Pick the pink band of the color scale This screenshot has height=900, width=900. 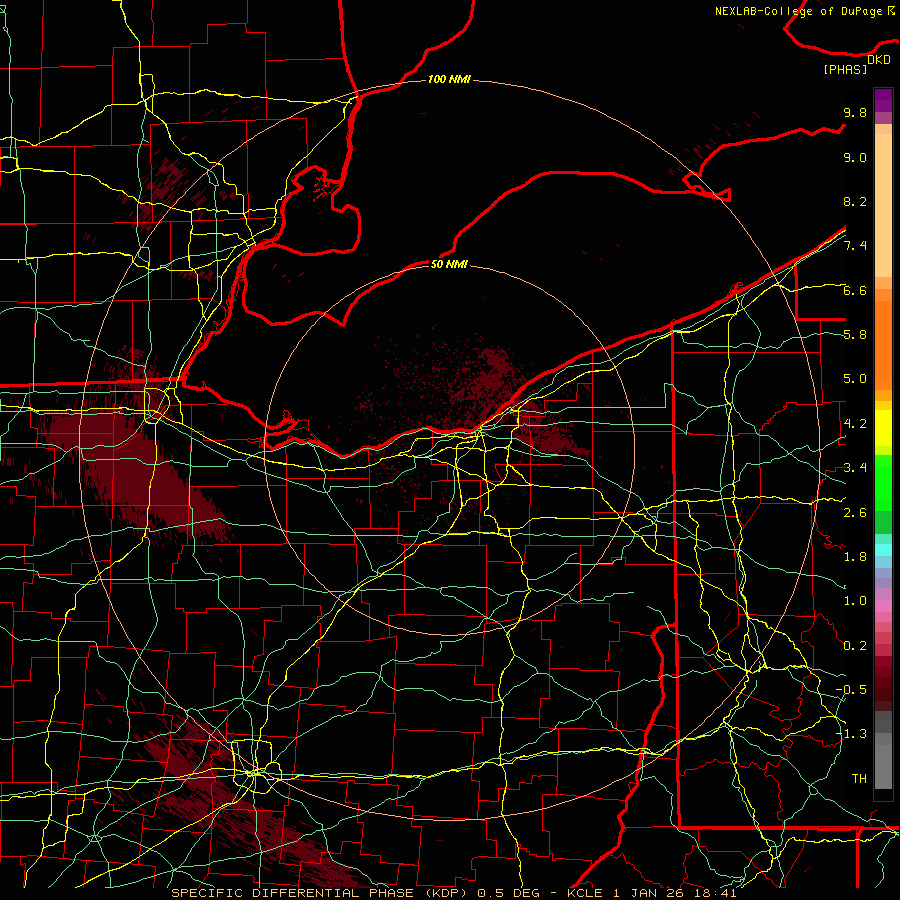pyautogui.click(x=883, y=606)
